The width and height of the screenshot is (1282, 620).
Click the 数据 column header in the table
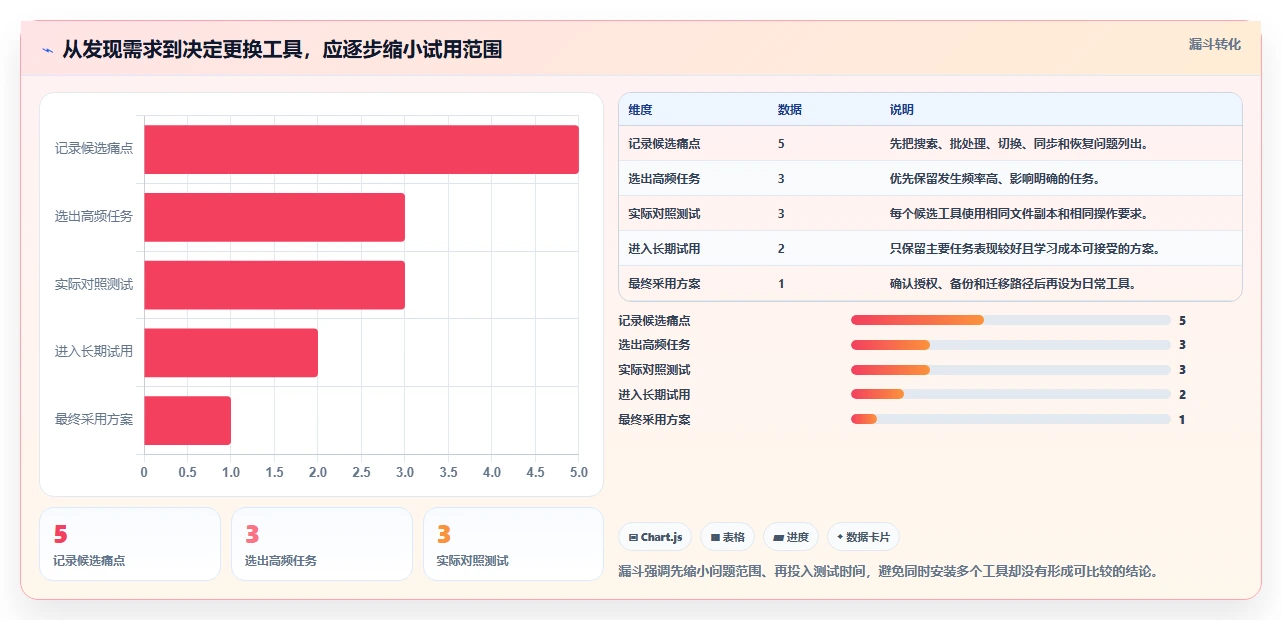789,110
